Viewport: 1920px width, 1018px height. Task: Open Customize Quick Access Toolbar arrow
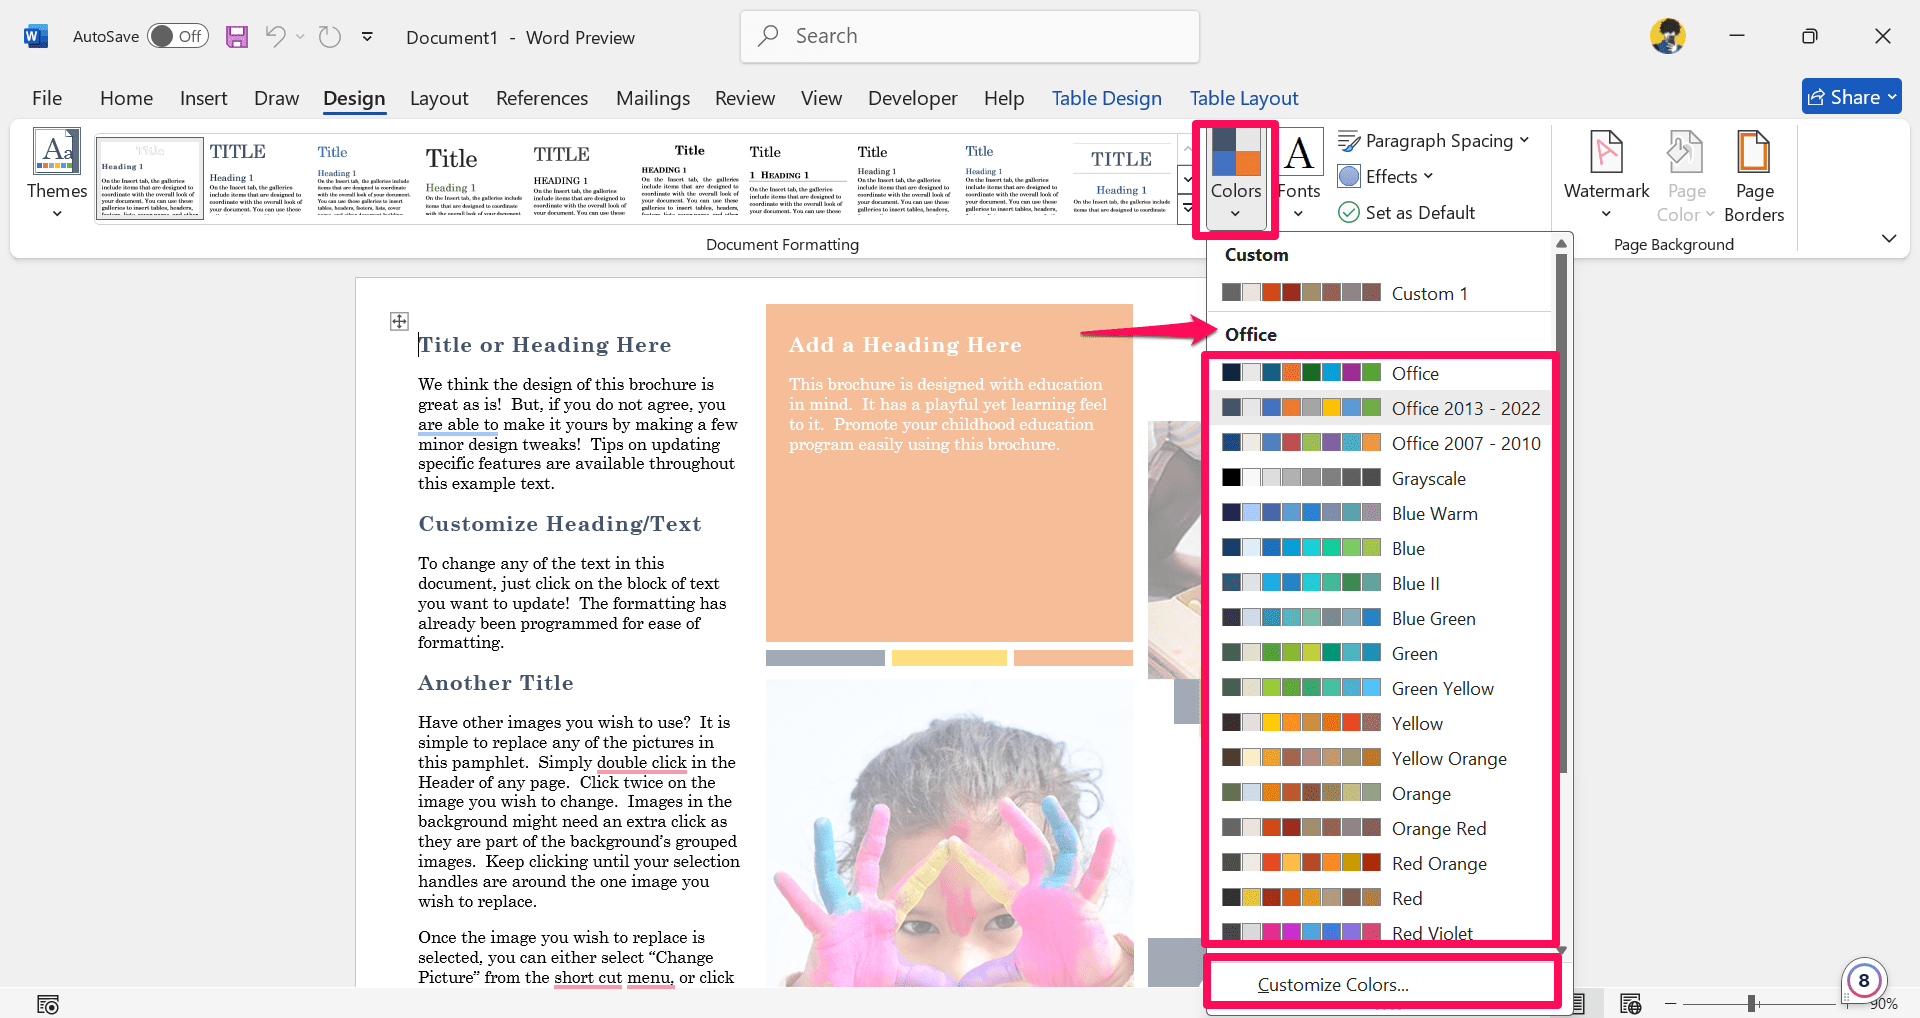click(367, 37)
